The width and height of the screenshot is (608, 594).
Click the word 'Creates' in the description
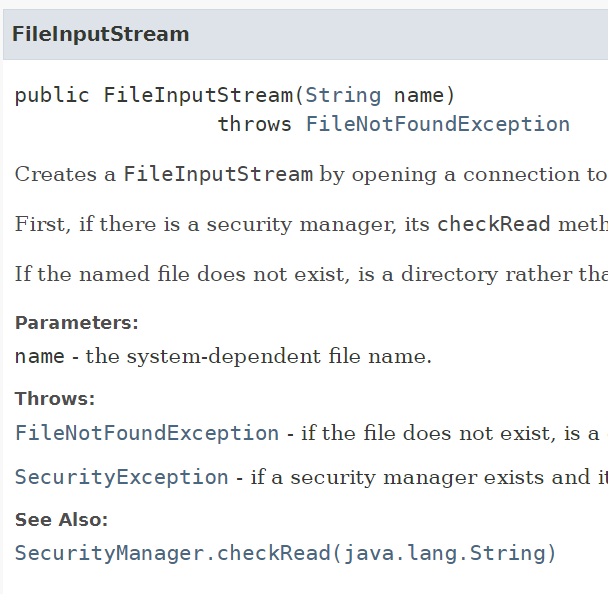pos(51,174)
